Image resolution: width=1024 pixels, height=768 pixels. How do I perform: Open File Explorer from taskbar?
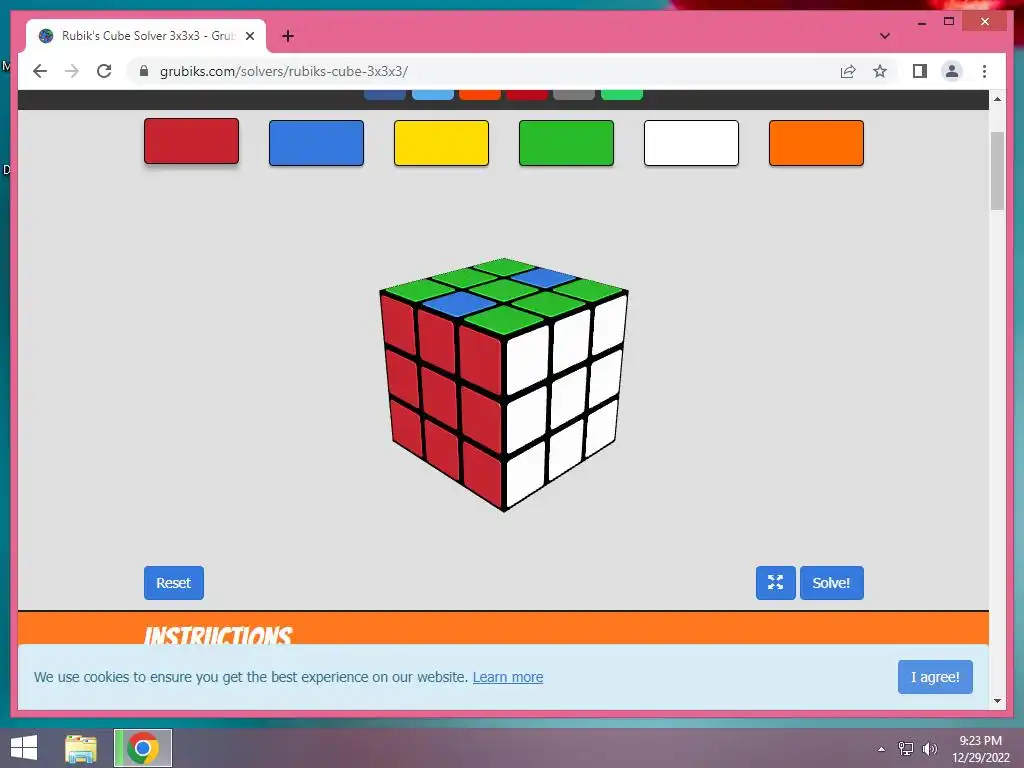tap(81, 748)
